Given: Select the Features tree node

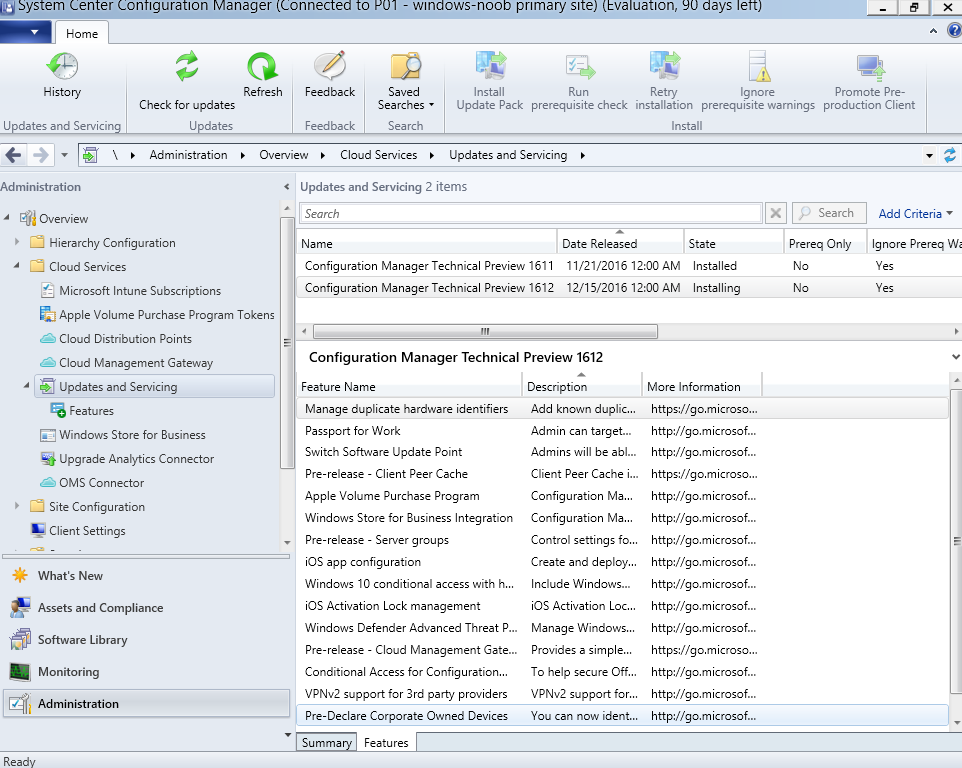Looking at the screenshot, I should (91, 410).
